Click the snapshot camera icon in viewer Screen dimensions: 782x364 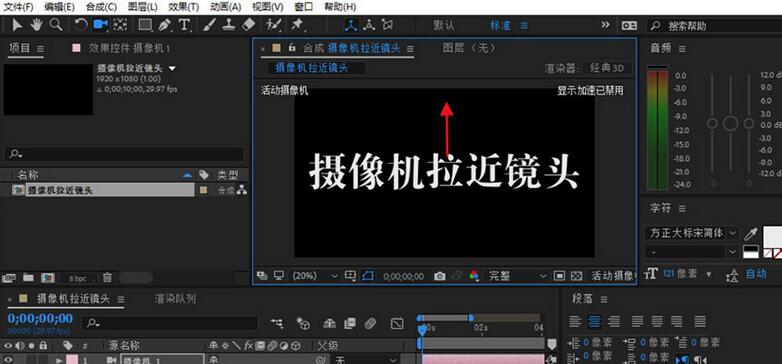[439, 276]
